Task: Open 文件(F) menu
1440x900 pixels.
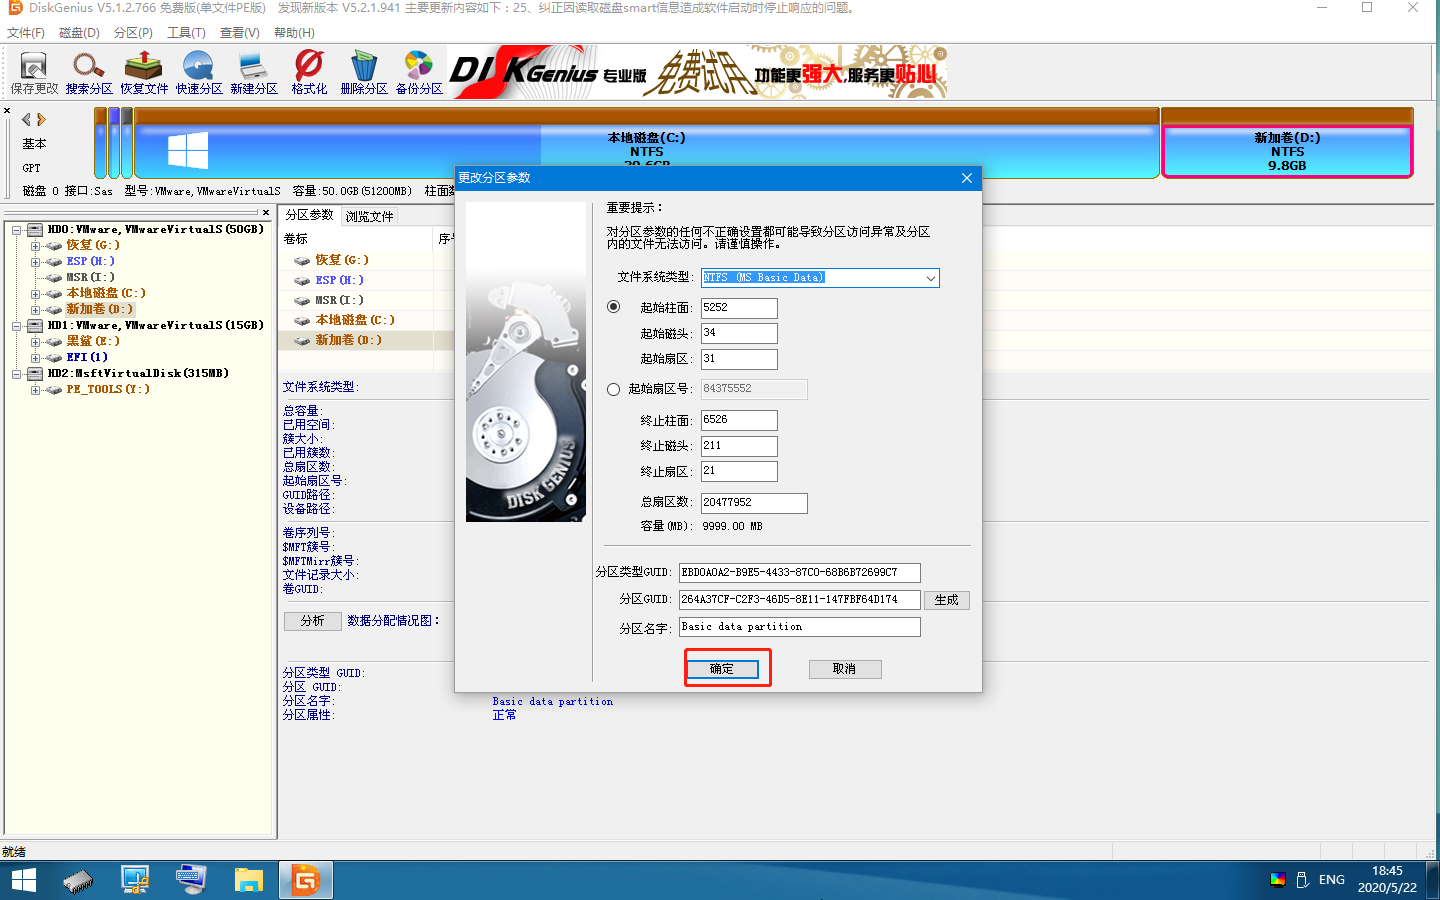Action: 26,33
